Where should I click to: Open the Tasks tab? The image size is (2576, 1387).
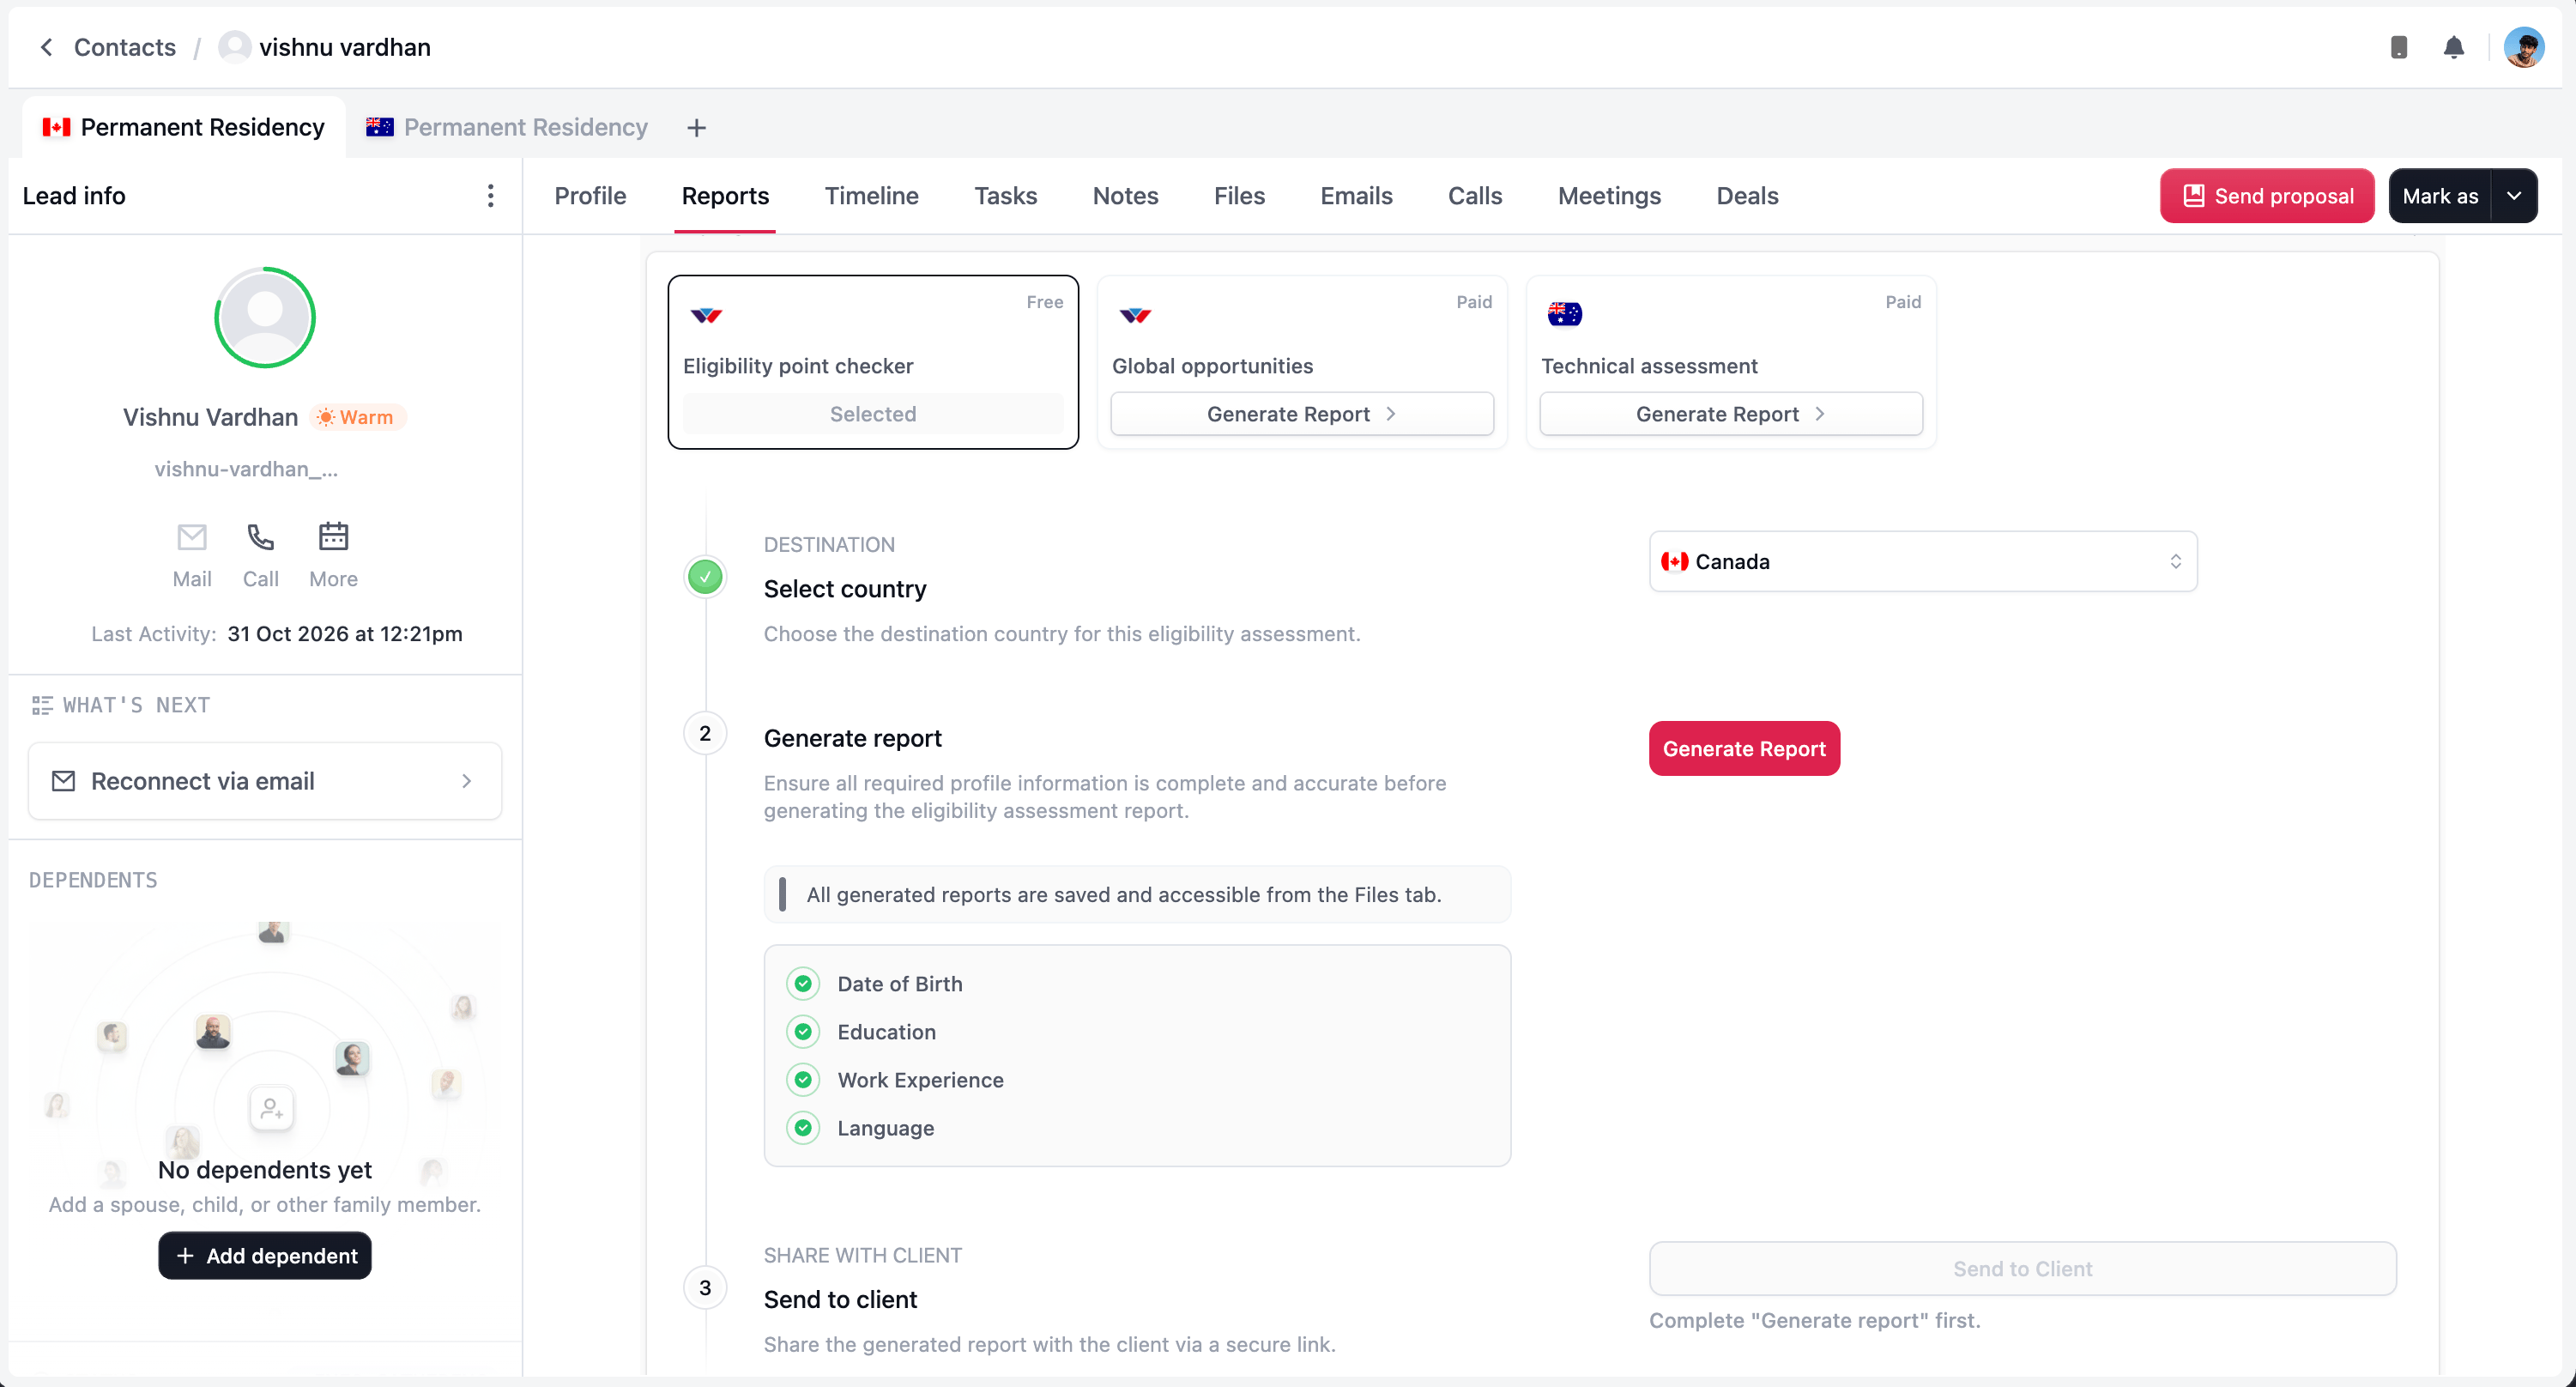coord(1005,196)
